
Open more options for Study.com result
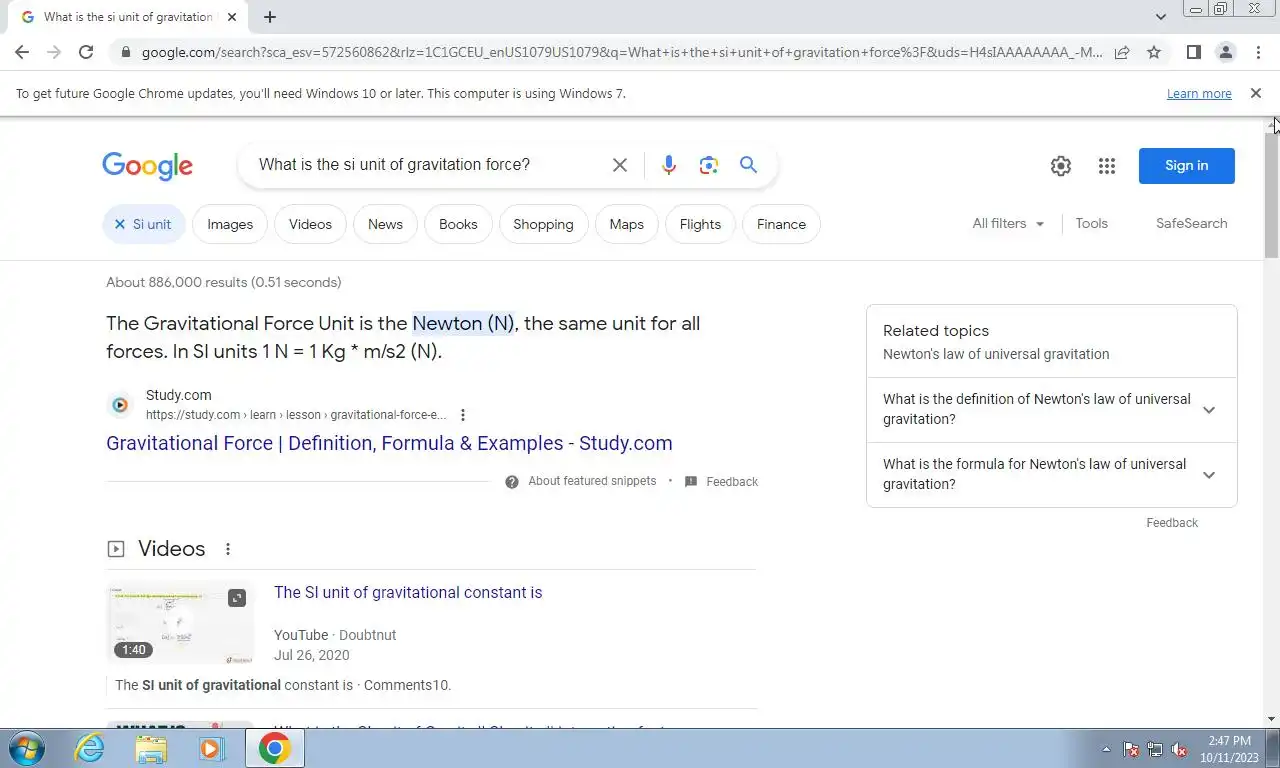pyautogui.click(x=462, y=415)
